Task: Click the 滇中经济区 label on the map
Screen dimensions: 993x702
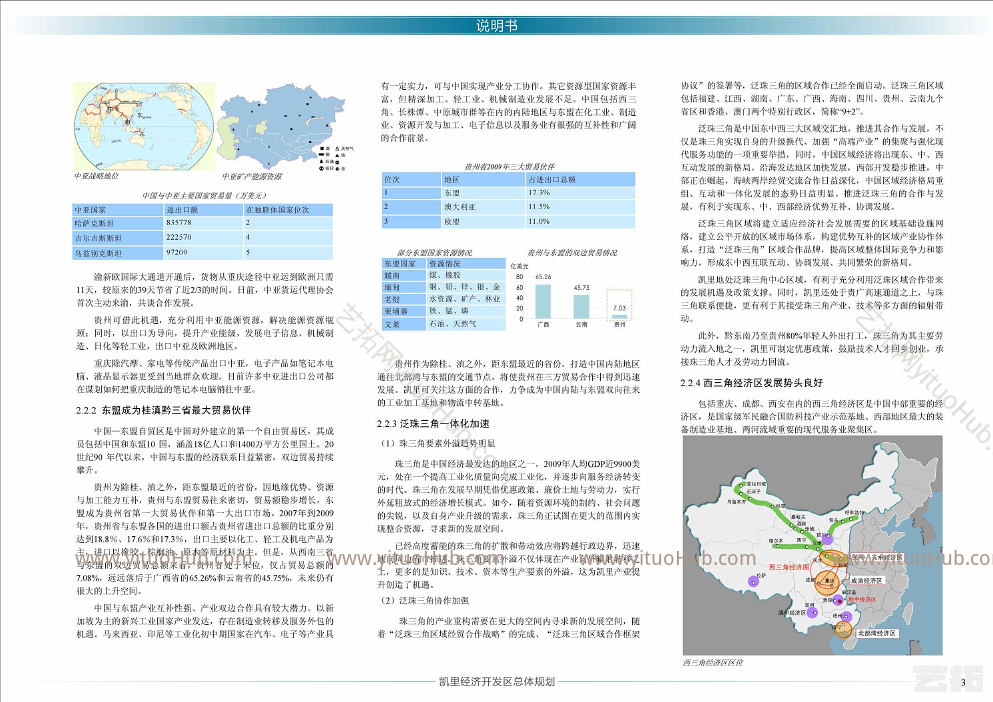Action: click(x=792, y=613)
